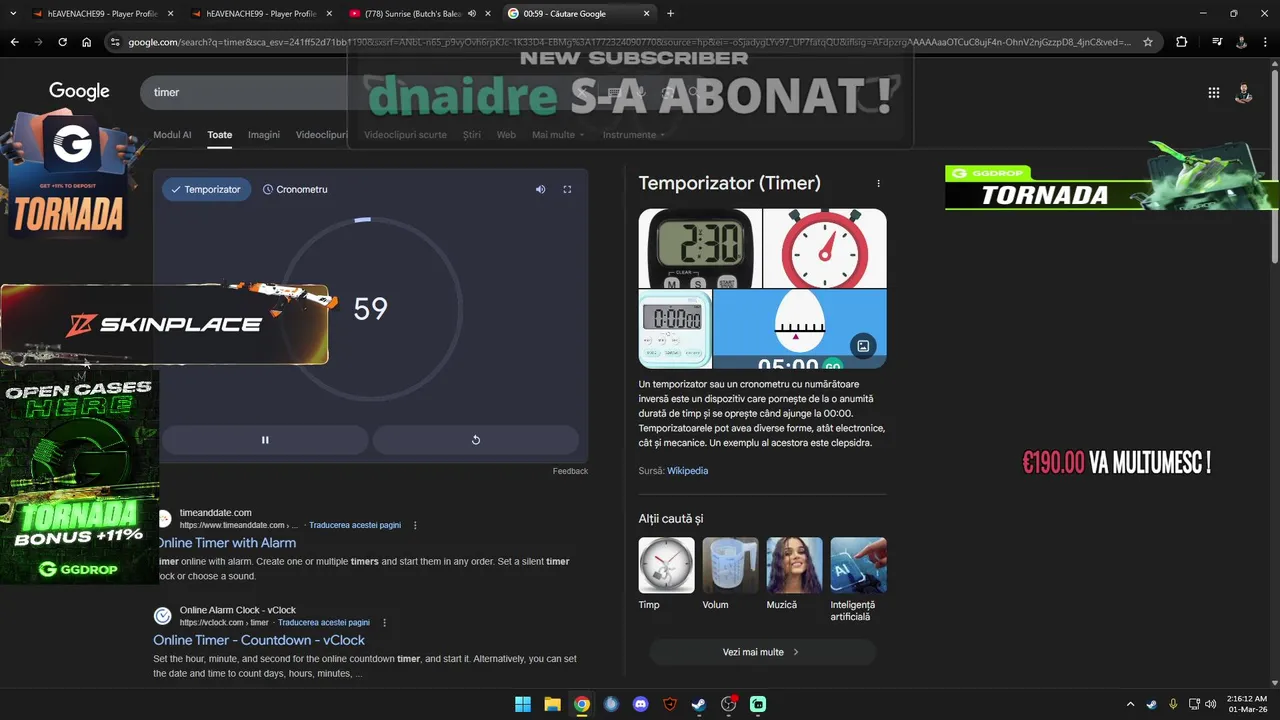
Task: Open the green app icon in taskbar
Action: tap(758, 704)
